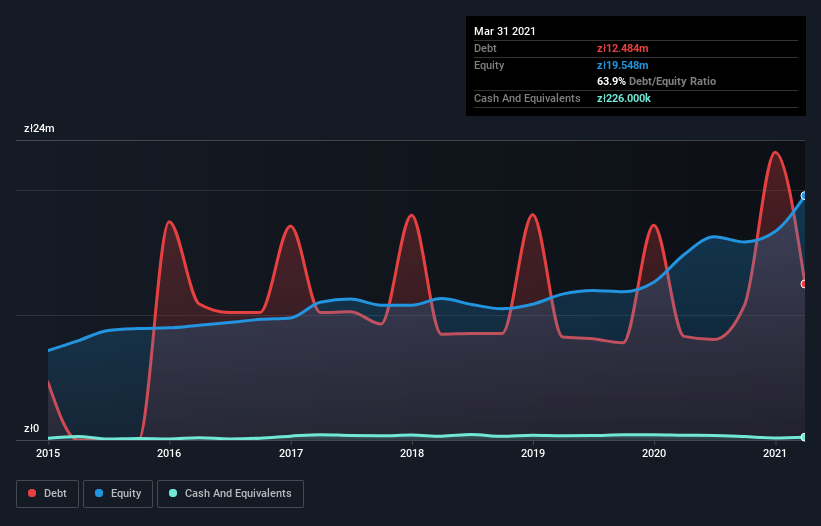Viewport: 821px width, 526px height.
Task: Click the 2020 x-axis label
Action: (x=654, y=453)
